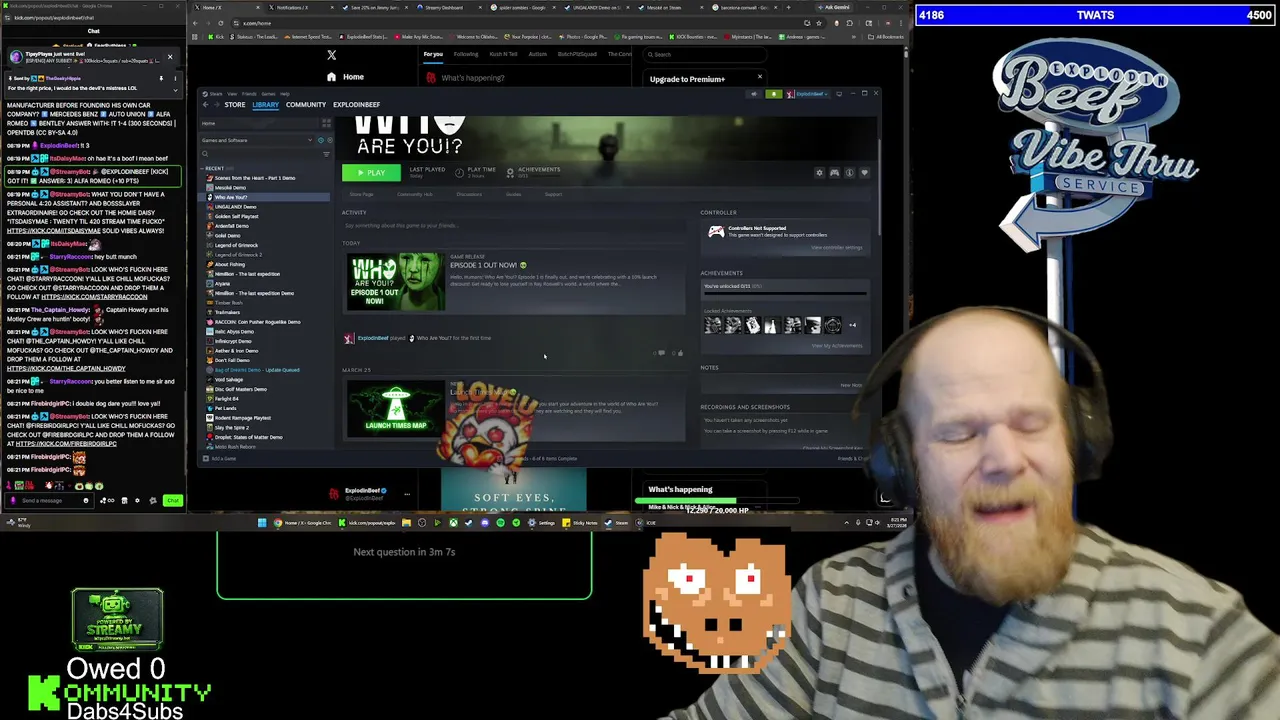Open Store Page link under Play button
1280x720 pixels.
click(x=361, y=194)
